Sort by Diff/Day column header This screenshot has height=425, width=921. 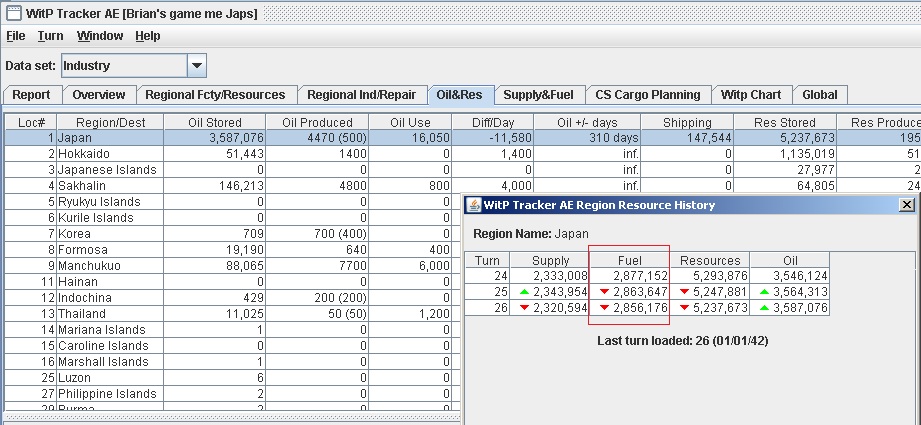(x=493, y=122)
